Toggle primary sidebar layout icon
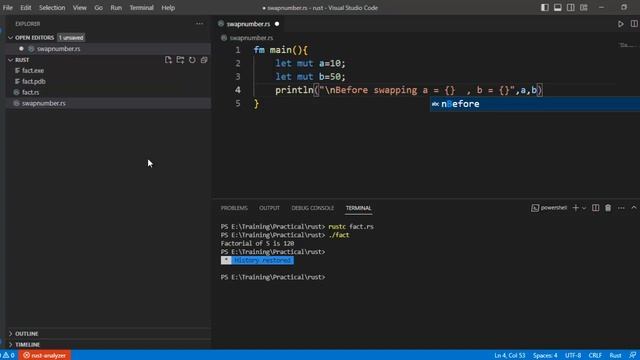Image resolution: width=640 pixels, height=360 pixels. (544, 8)
